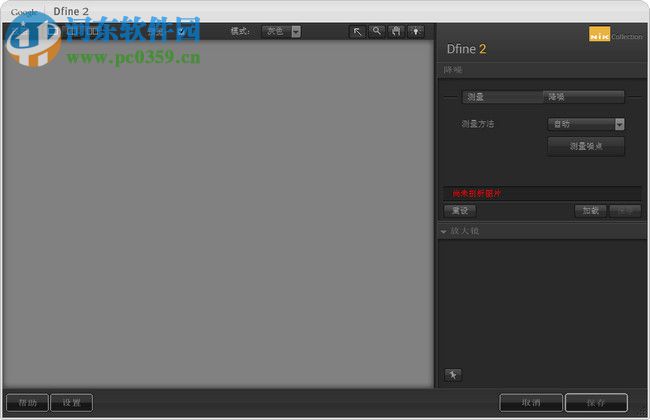Switch to single image view icon
The height and width of the screenshot is (420, 650).
pyautogui.click(x=53, y=31)
